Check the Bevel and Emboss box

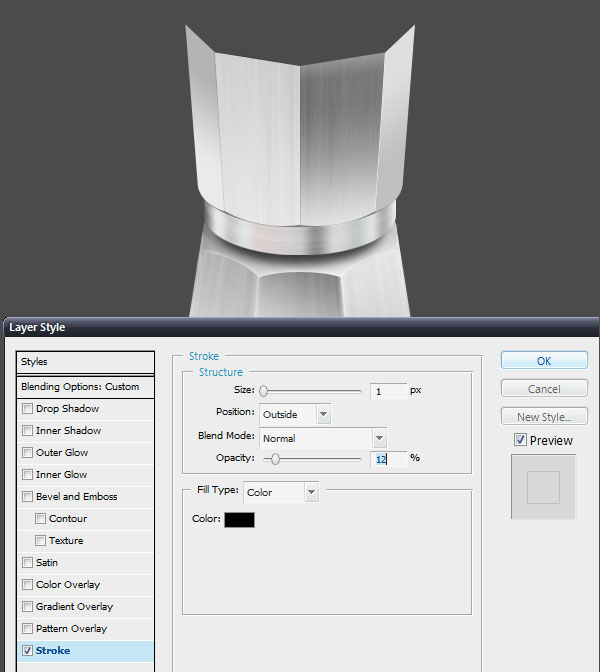coord(27,496)
